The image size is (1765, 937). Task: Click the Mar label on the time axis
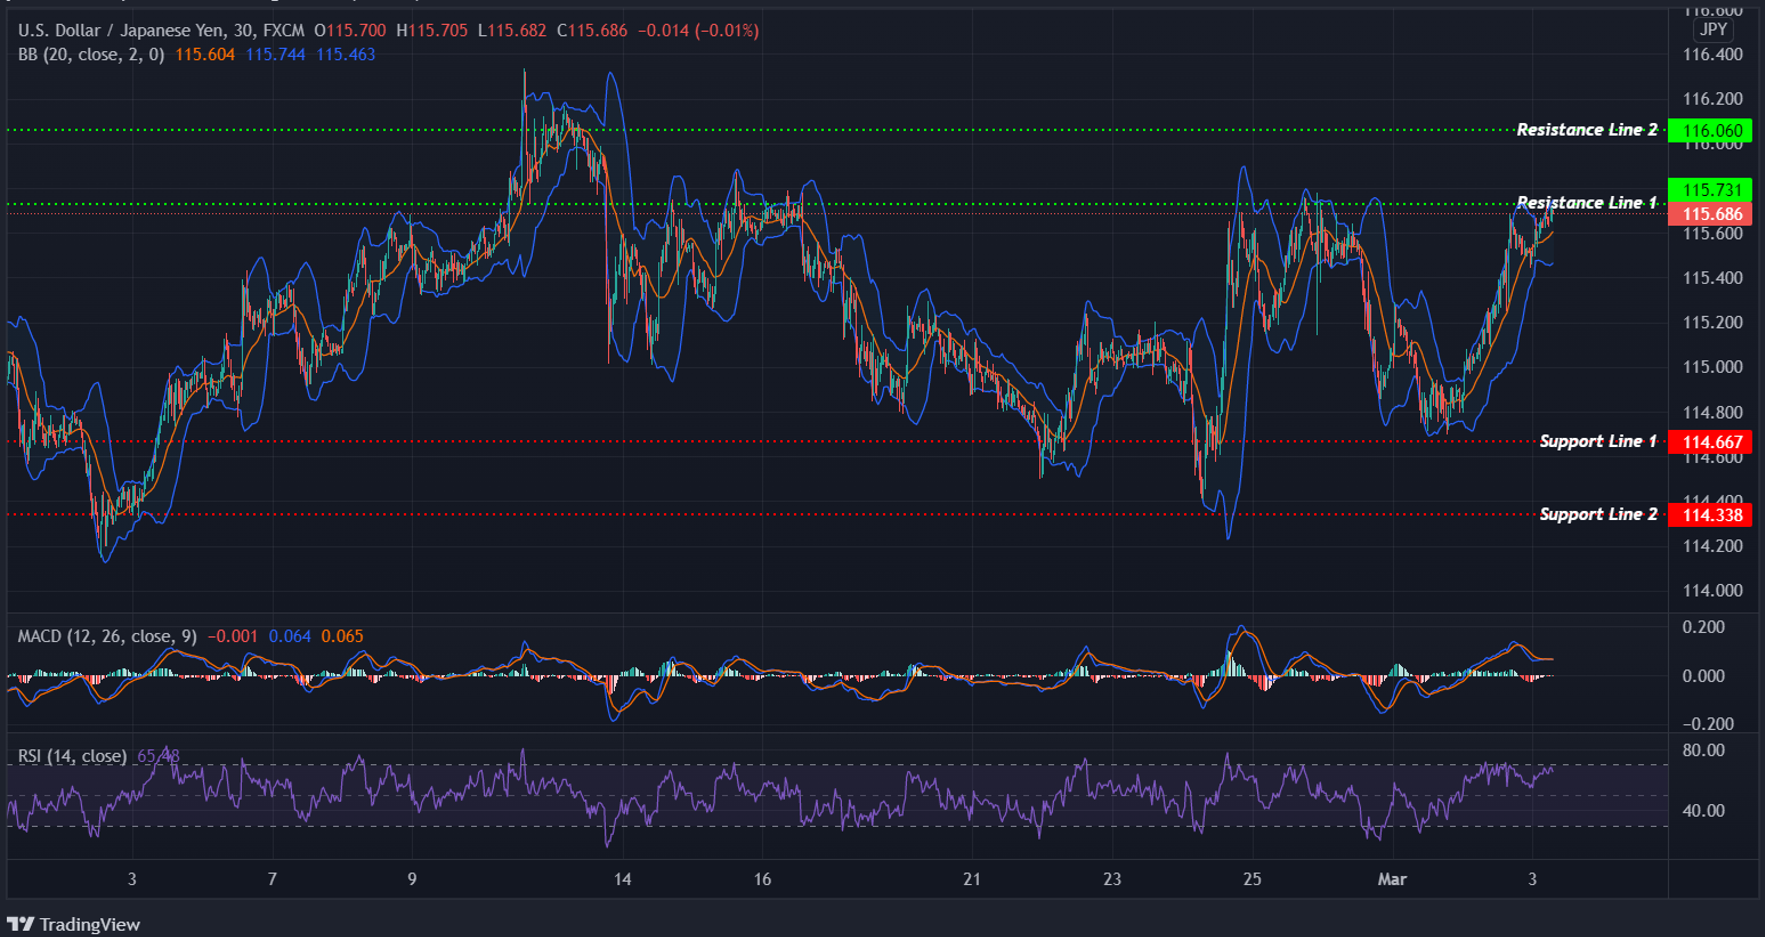1393,881
